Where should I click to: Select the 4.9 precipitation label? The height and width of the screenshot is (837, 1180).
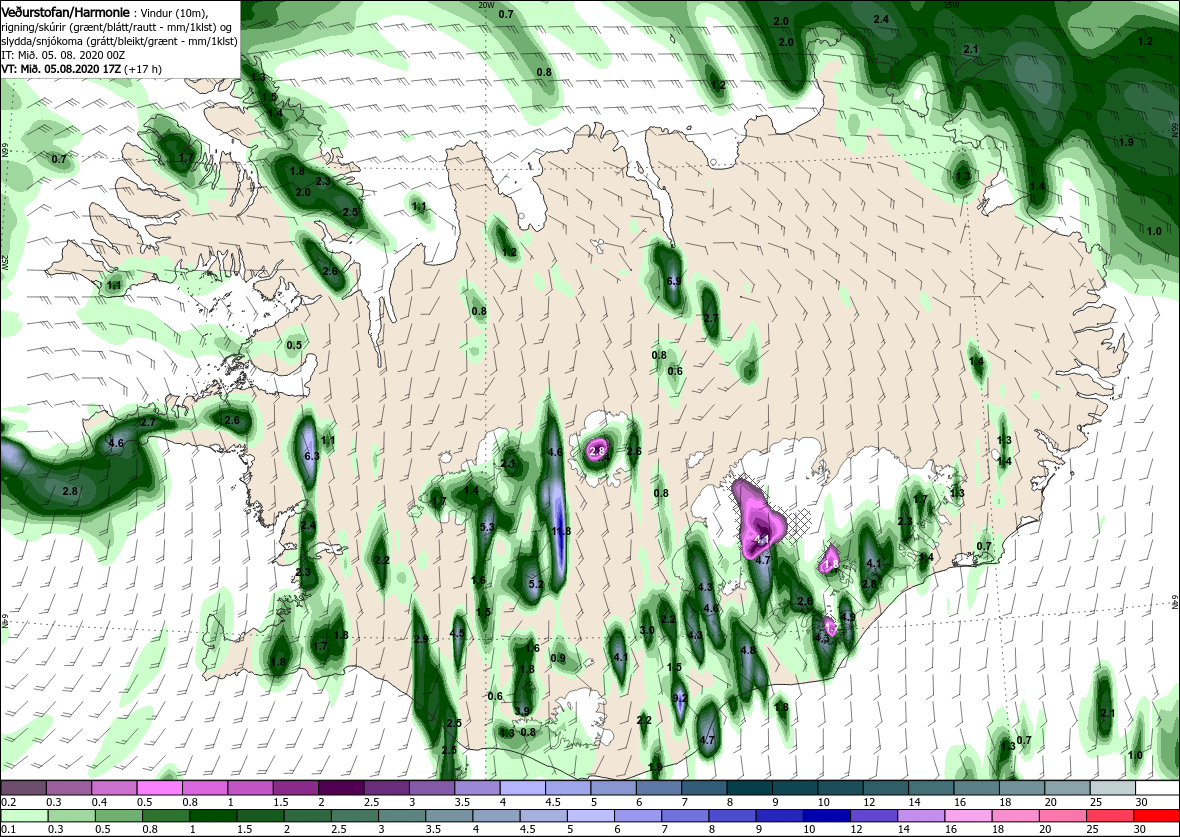pos(848,617)
